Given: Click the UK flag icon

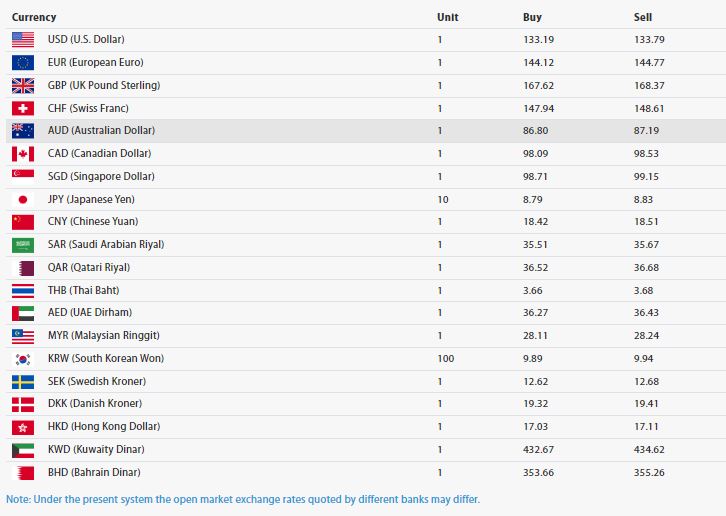Looking at the screenshot, I should (x=23, y=85).
